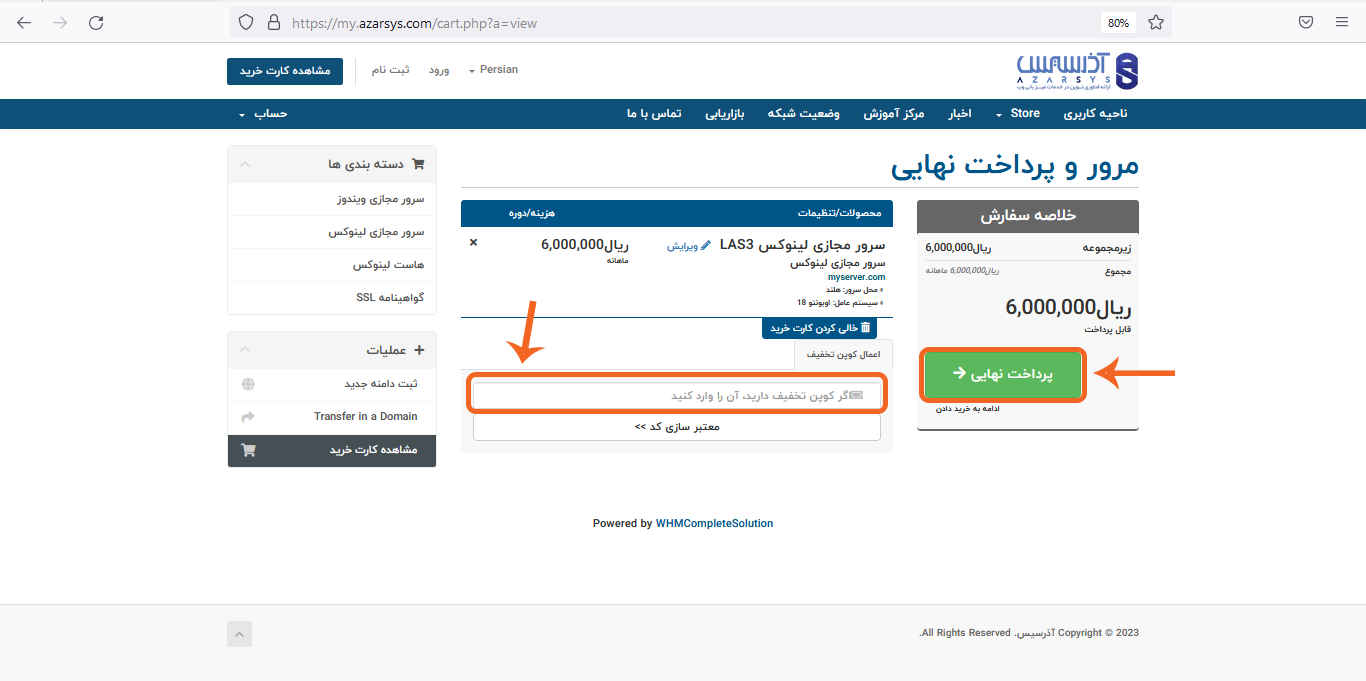
Task: Open the Azarsys logo home link
Action: (1077, 71)
